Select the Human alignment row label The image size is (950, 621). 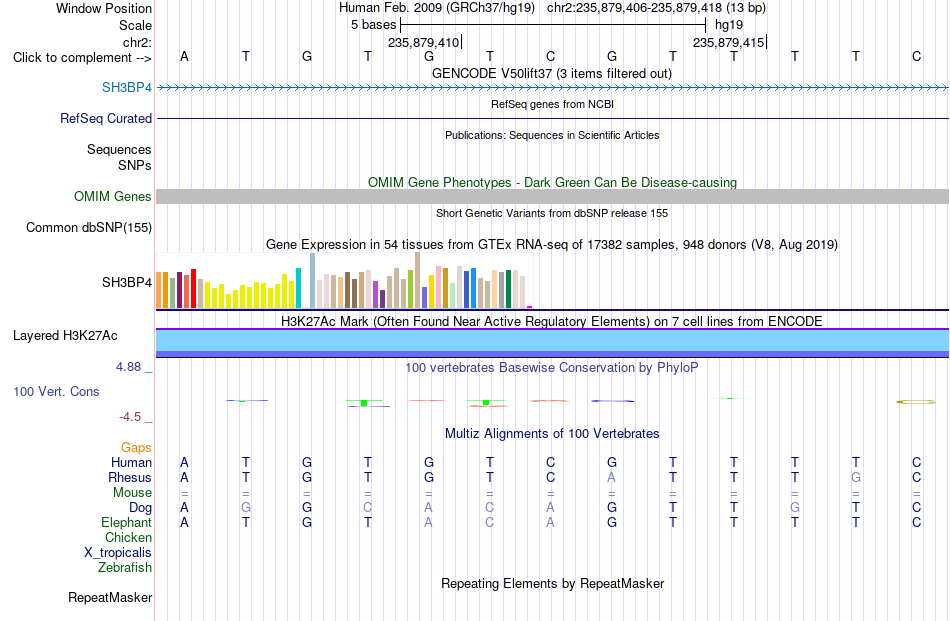click(131, 462)
